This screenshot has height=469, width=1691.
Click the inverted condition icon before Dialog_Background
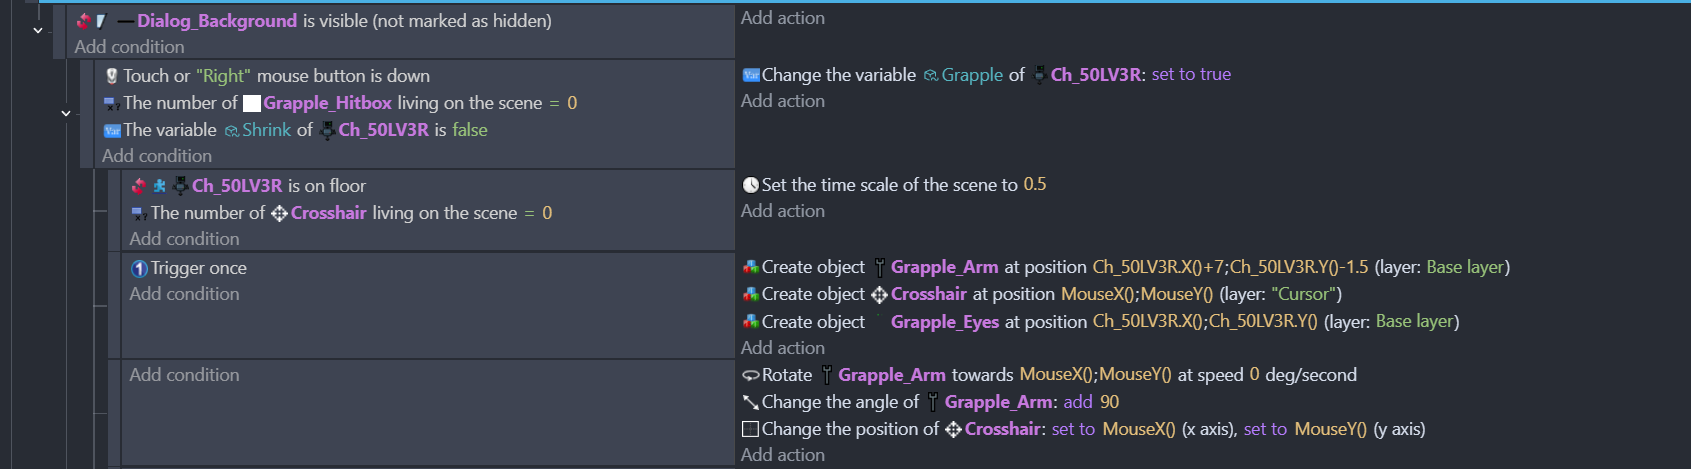pyautogui.click(x=83, y=21)
